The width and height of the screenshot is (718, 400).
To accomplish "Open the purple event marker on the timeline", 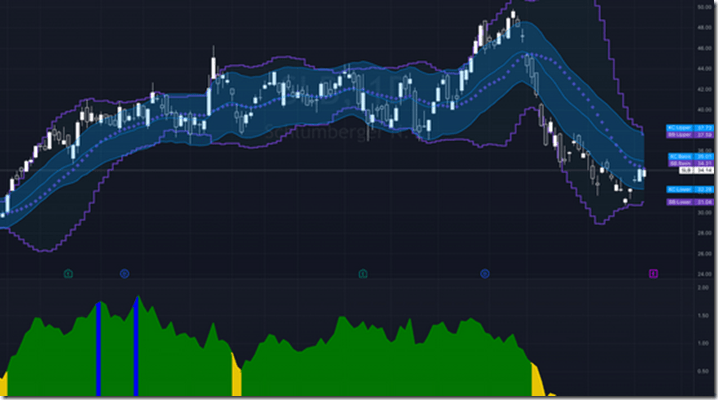I will point(653,274).
